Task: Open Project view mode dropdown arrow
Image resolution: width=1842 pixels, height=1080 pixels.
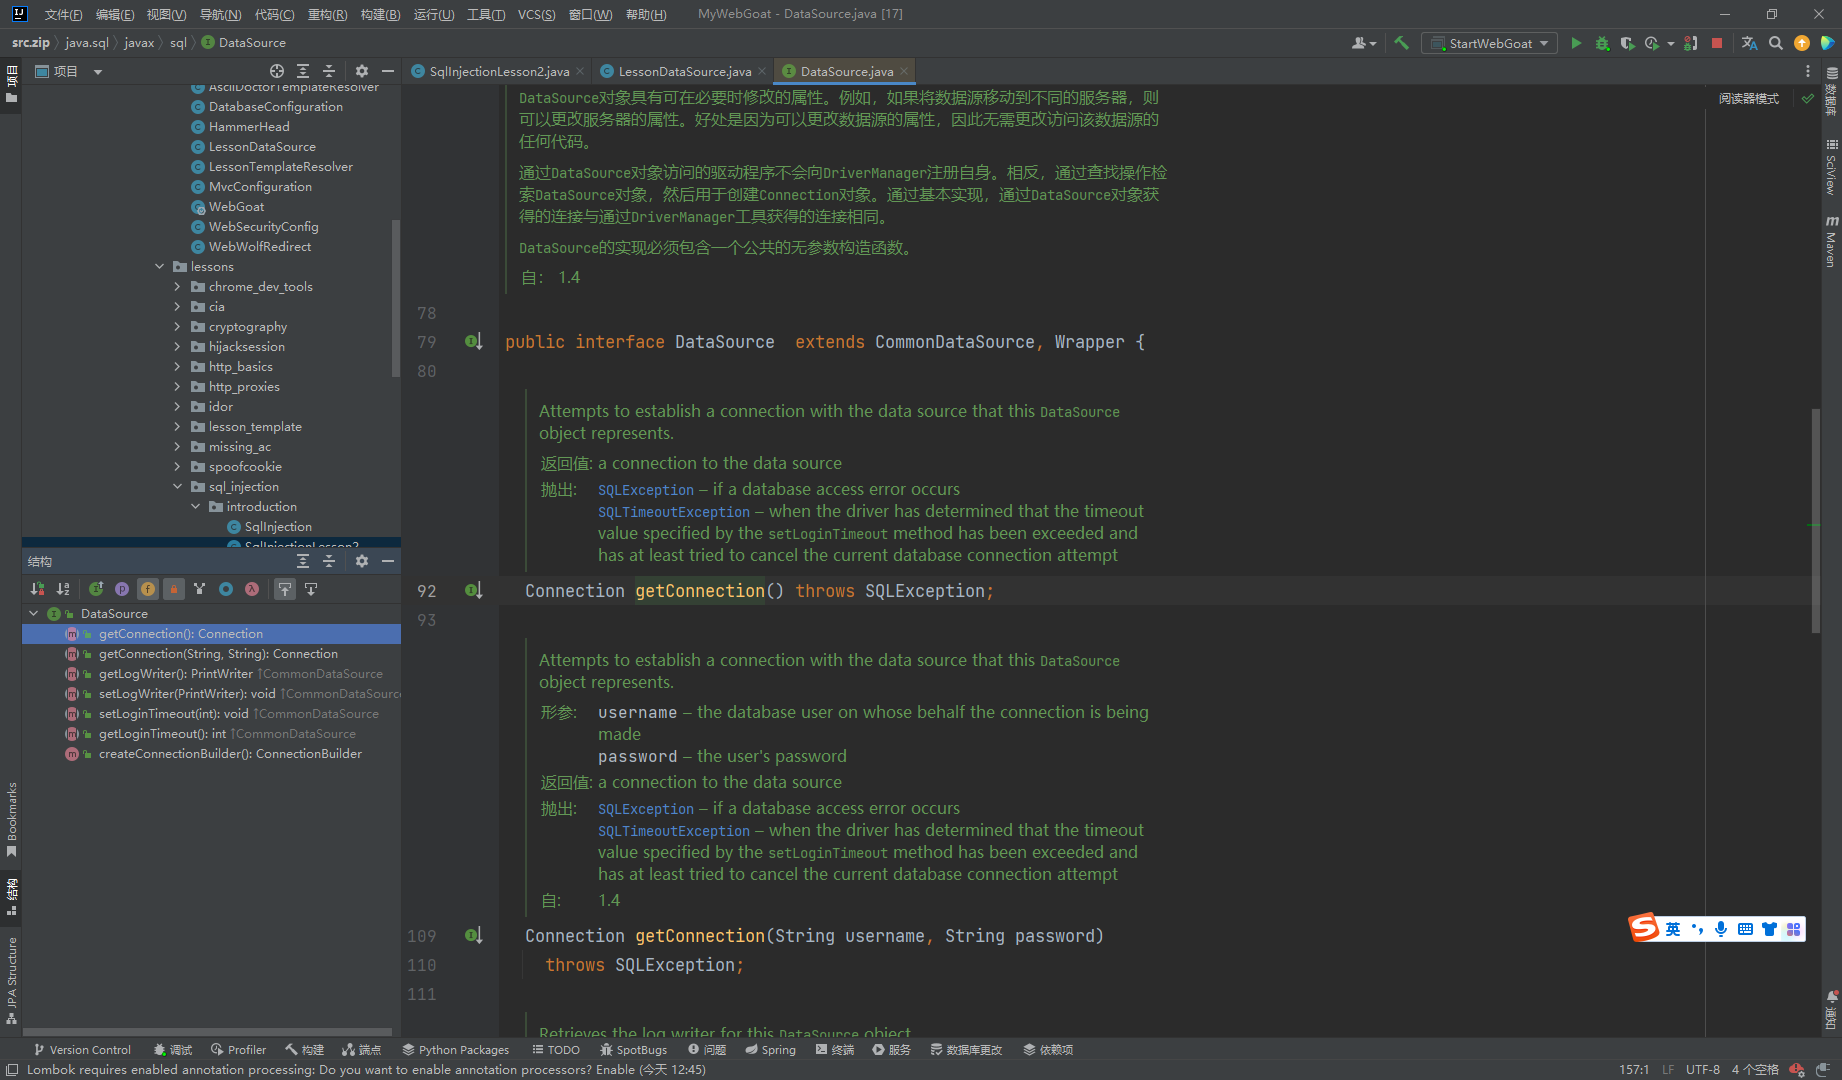Action: point(98,71)
